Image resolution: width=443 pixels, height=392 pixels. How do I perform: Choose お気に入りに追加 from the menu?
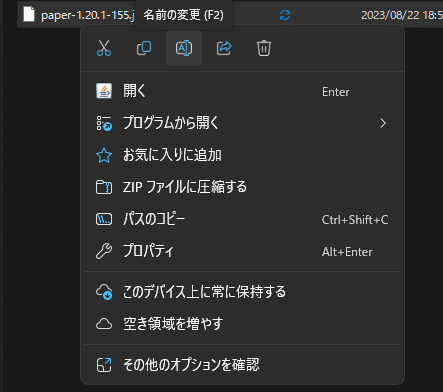click(242, 155)
